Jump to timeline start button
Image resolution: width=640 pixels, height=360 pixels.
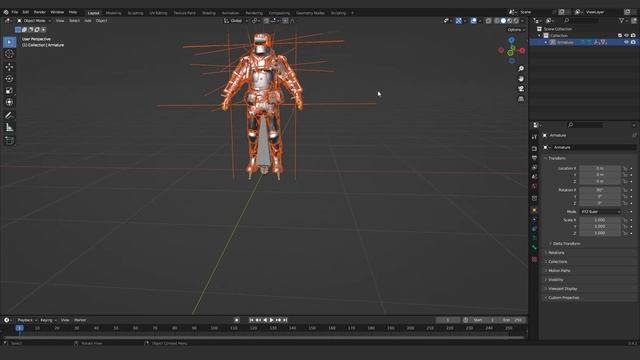pyautogui.click(x=251, y=320)
